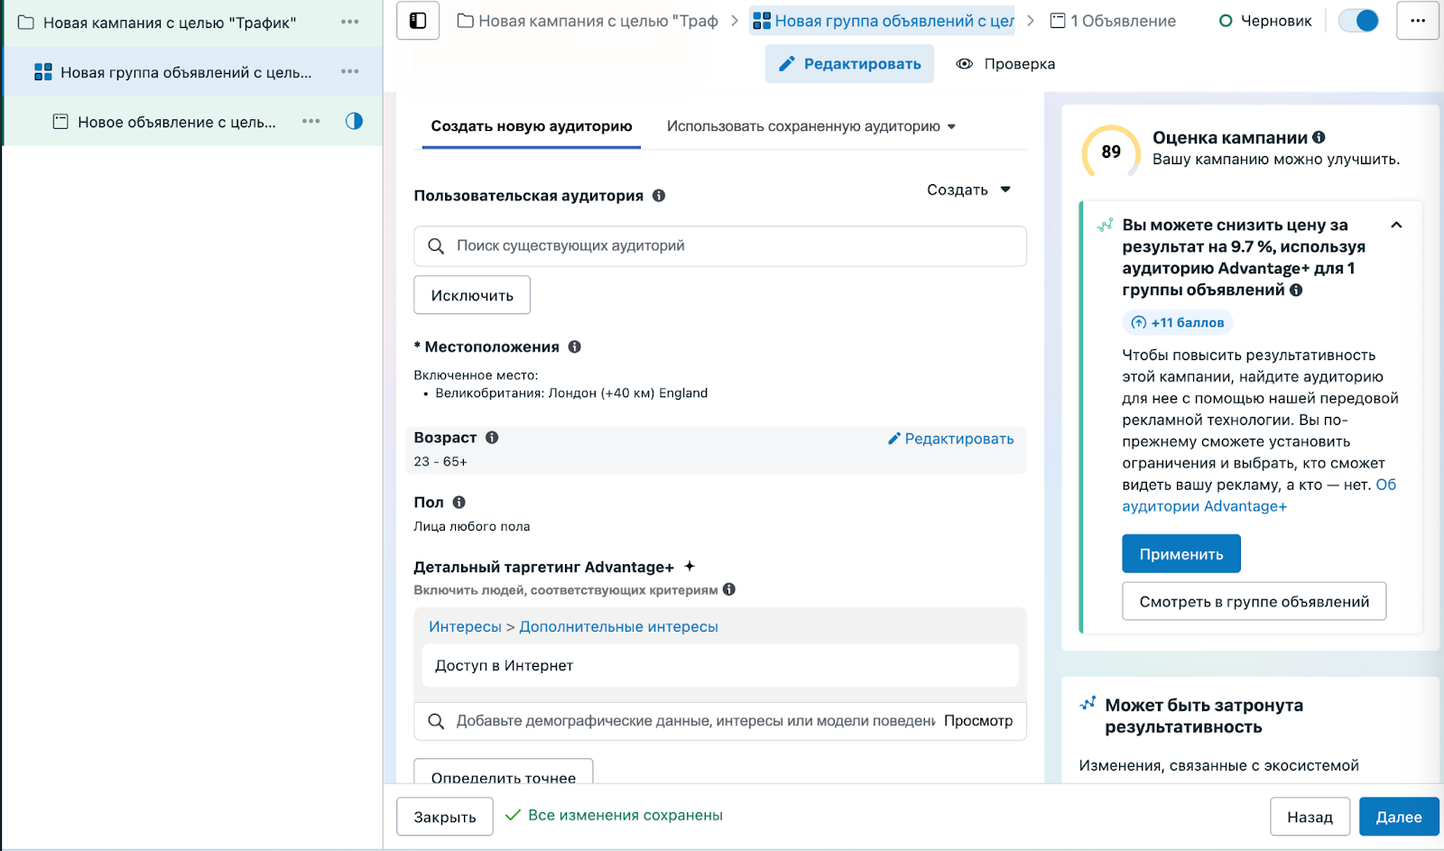Open three-dot menu for the campaign row
This screenshot has width=1444, height=851.
[349, 22]
